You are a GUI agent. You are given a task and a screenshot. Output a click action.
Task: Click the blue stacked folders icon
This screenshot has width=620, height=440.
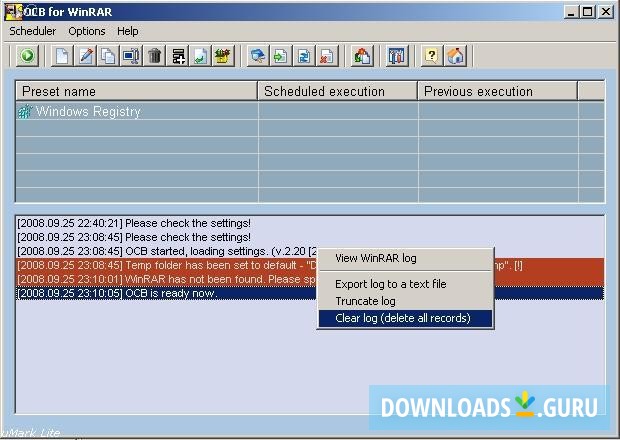258,56
